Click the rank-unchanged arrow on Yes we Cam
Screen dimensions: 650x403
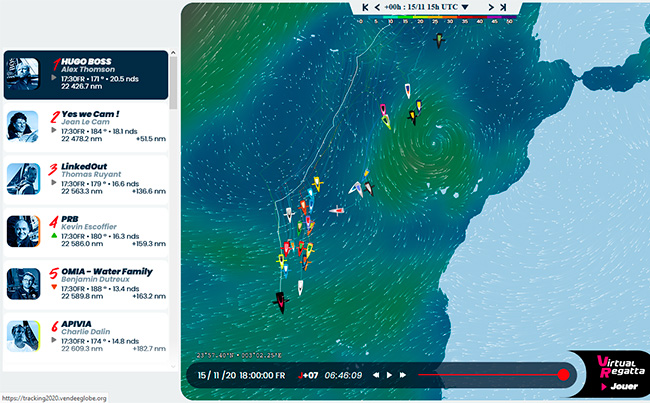54,130
